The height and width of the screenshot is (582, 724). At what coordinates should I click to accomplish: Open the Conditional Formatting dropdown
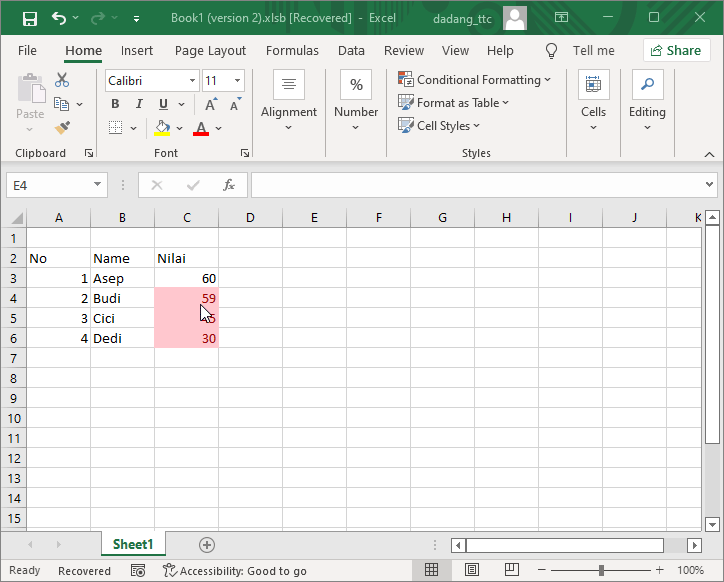[x=474, y=80]
